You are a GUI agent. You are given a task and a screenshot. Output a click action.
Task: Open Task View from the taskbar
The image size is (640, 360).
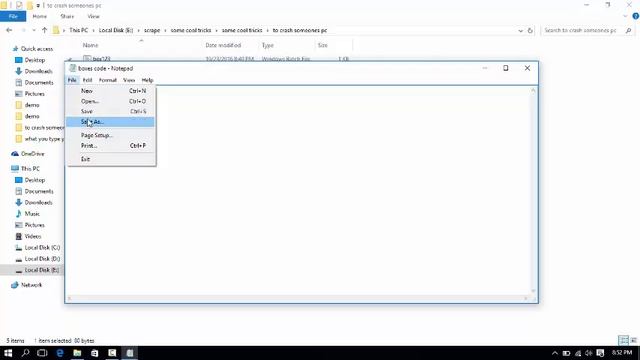[42, 353]
